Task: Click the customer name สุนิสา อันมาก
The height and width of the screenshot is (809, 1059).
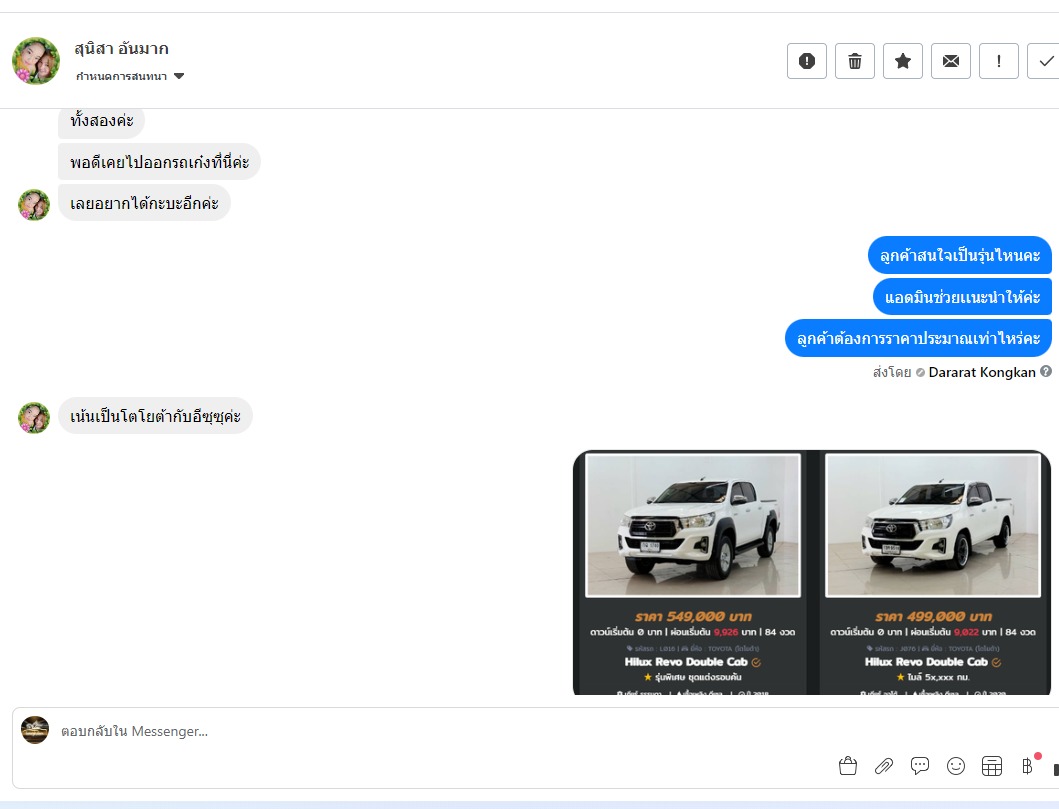Action: (x=121, y=49)
